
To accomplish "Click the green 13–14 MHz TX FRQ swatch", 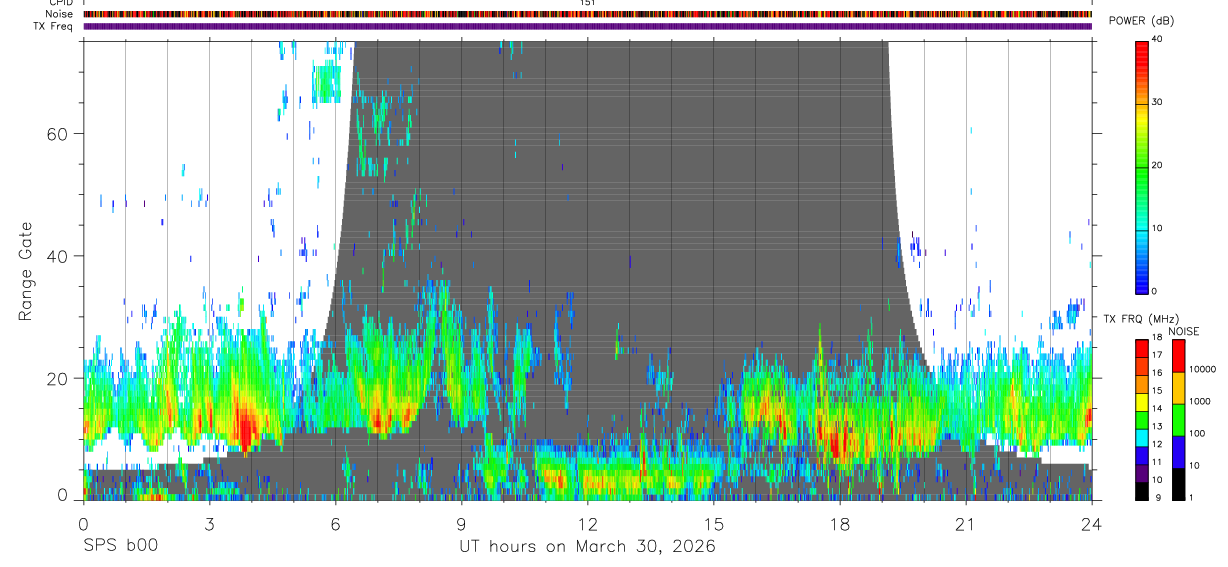I will [1142, 421].
